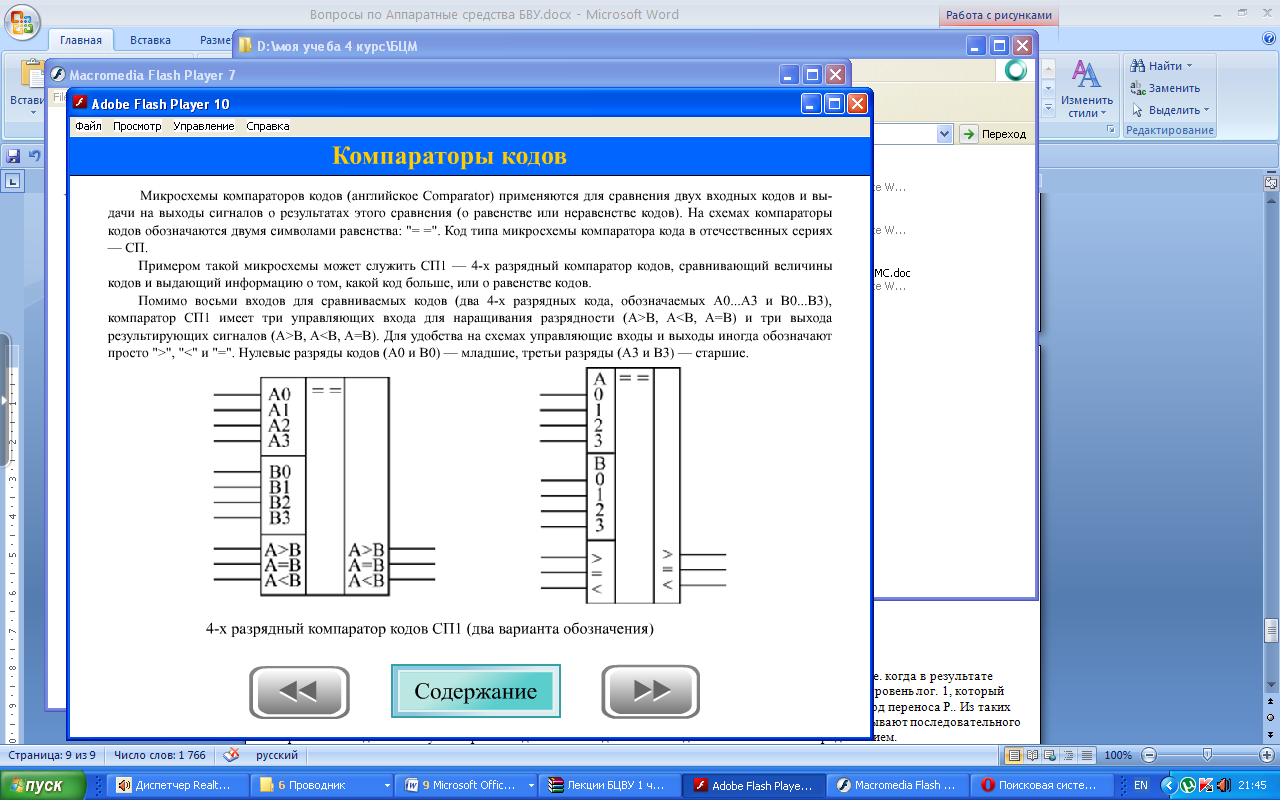Go to next slide with forward button
1280x800 pixels.
coord(651,692)
